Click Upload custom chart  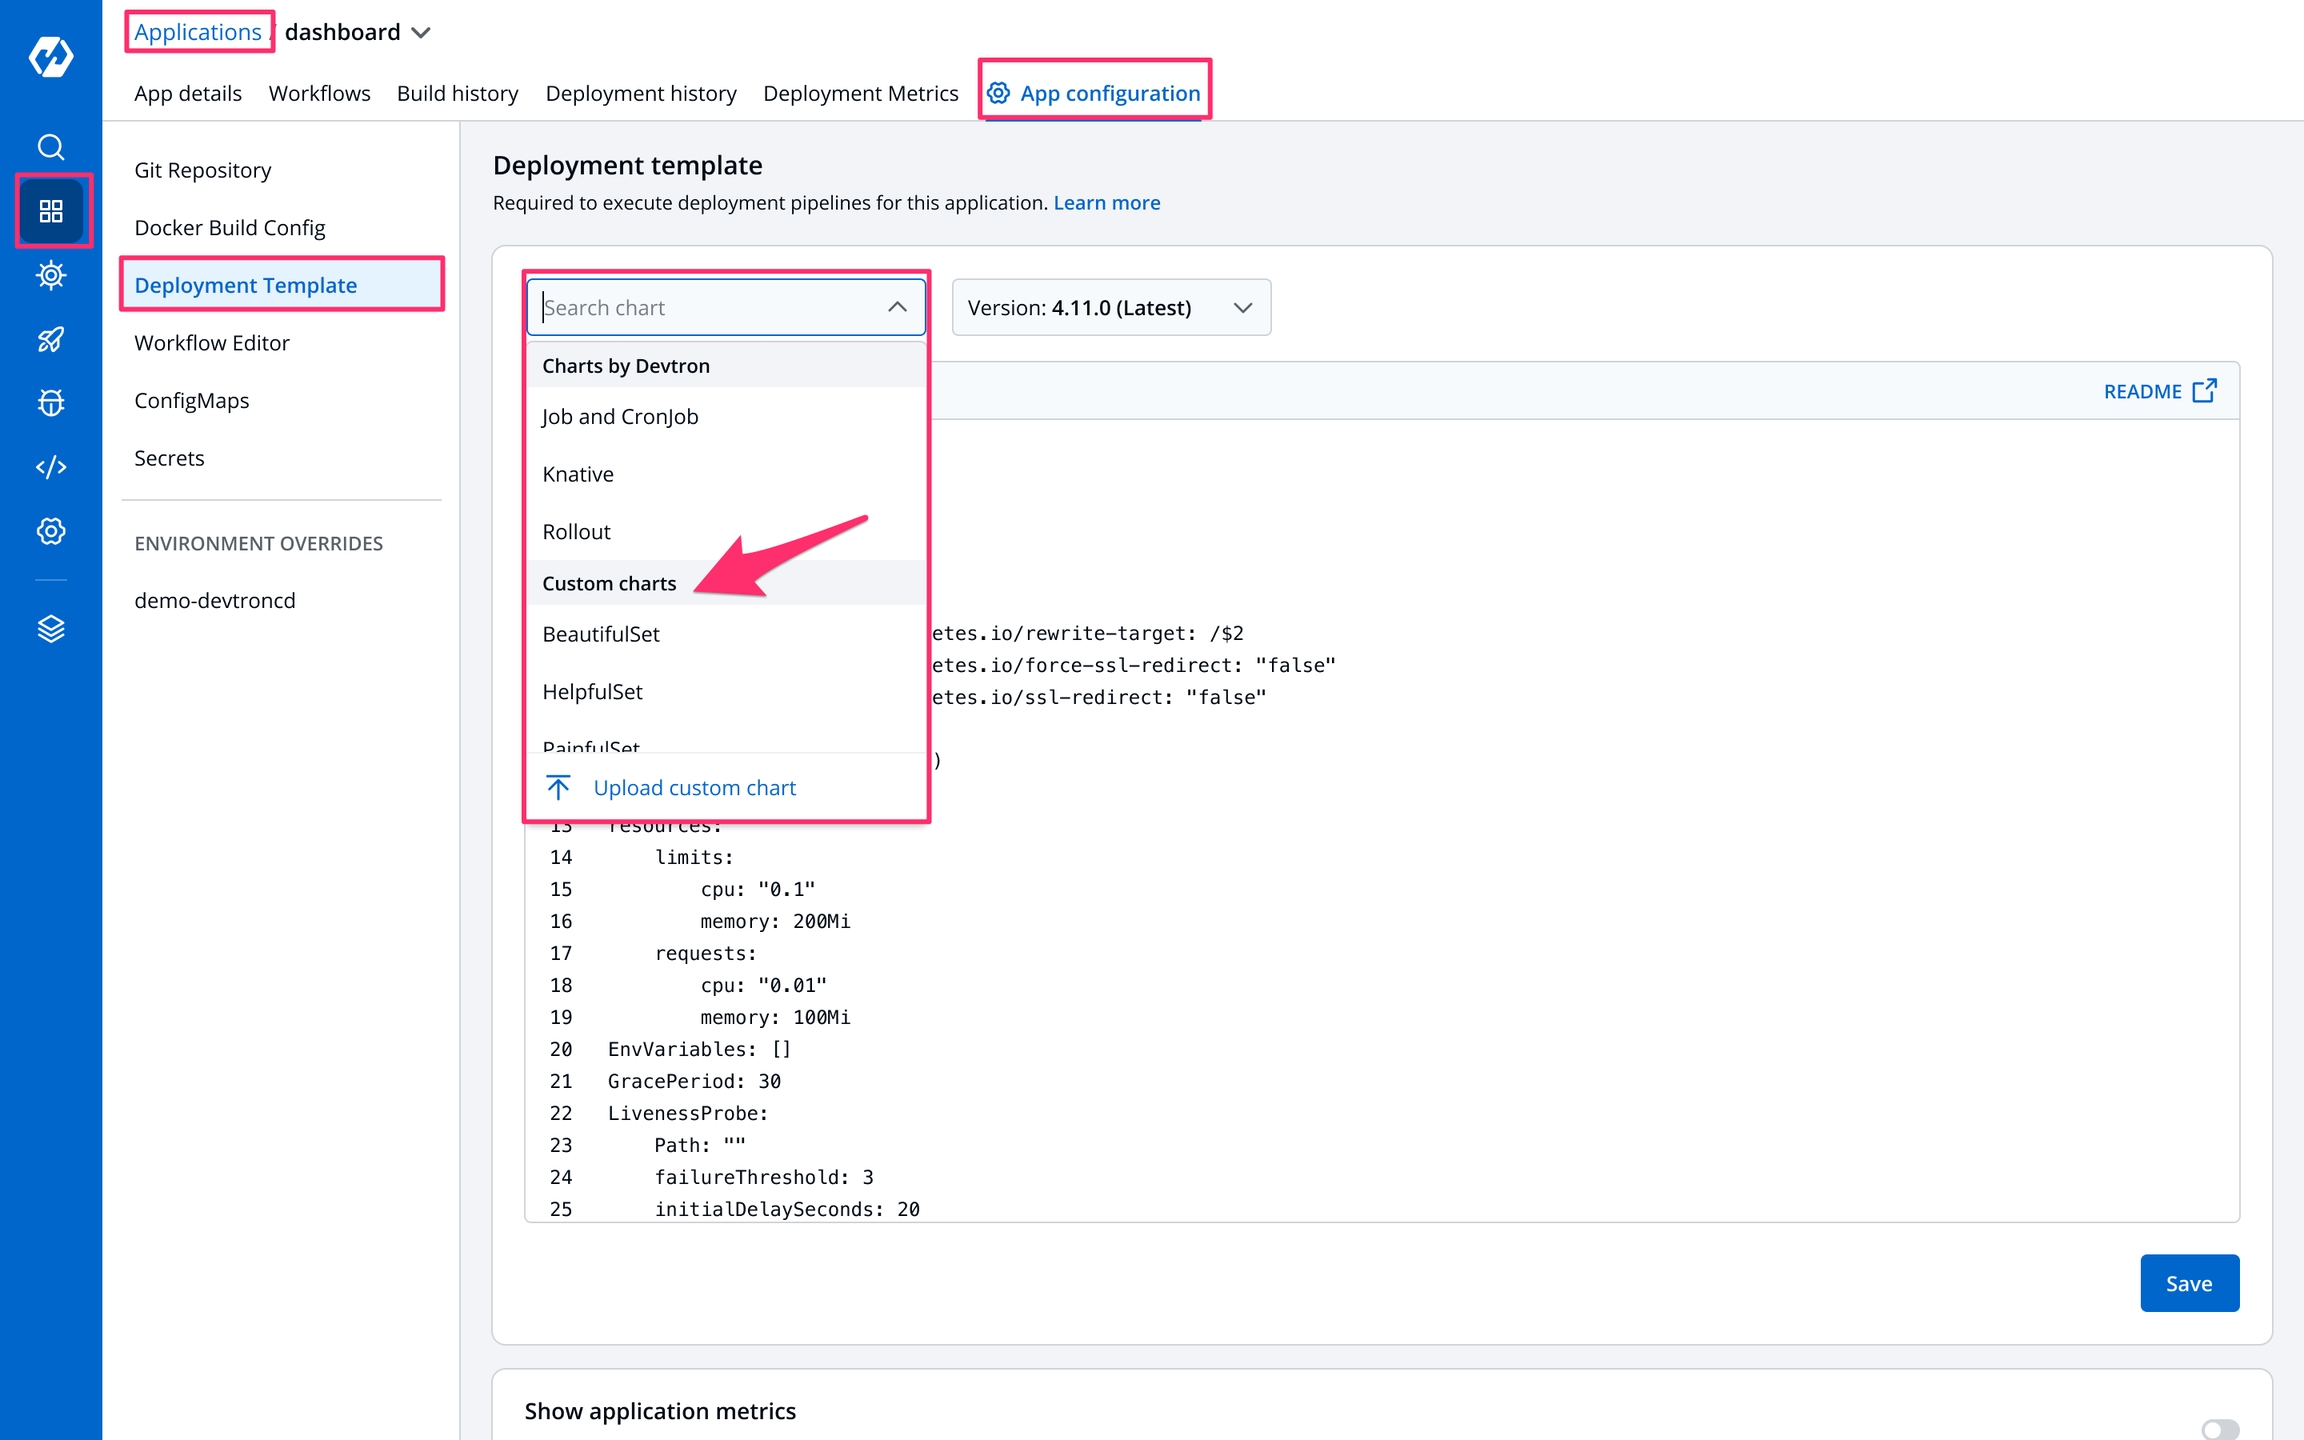tap(694, 788)
